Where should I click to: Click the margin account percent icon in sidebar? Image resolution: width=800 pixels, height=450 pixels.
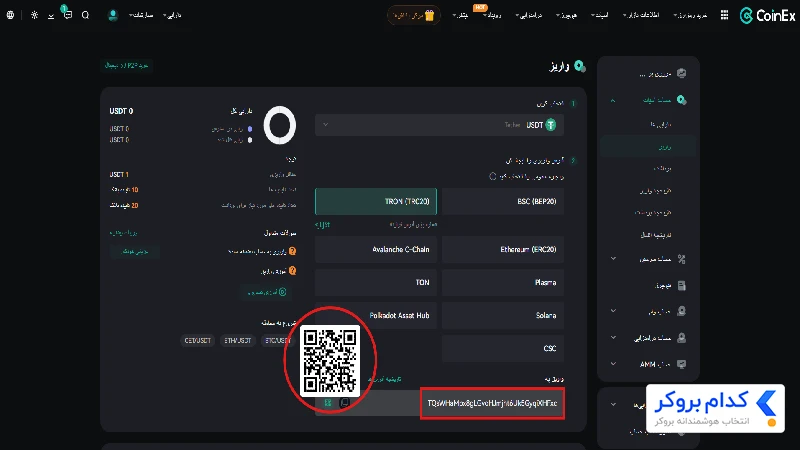[x=681, y=259]
